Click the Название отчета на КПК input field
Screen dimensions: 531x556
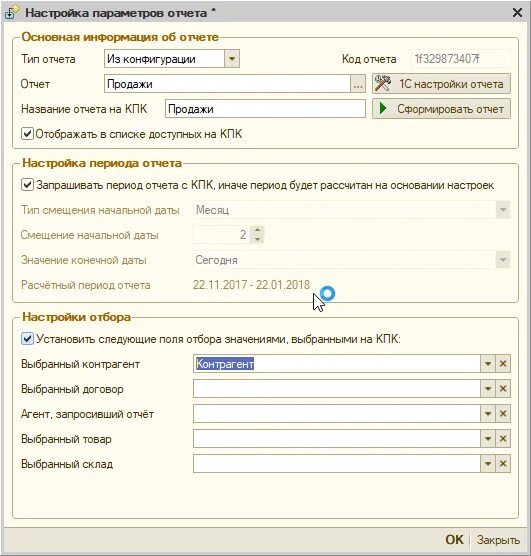[x=265, y=109]
